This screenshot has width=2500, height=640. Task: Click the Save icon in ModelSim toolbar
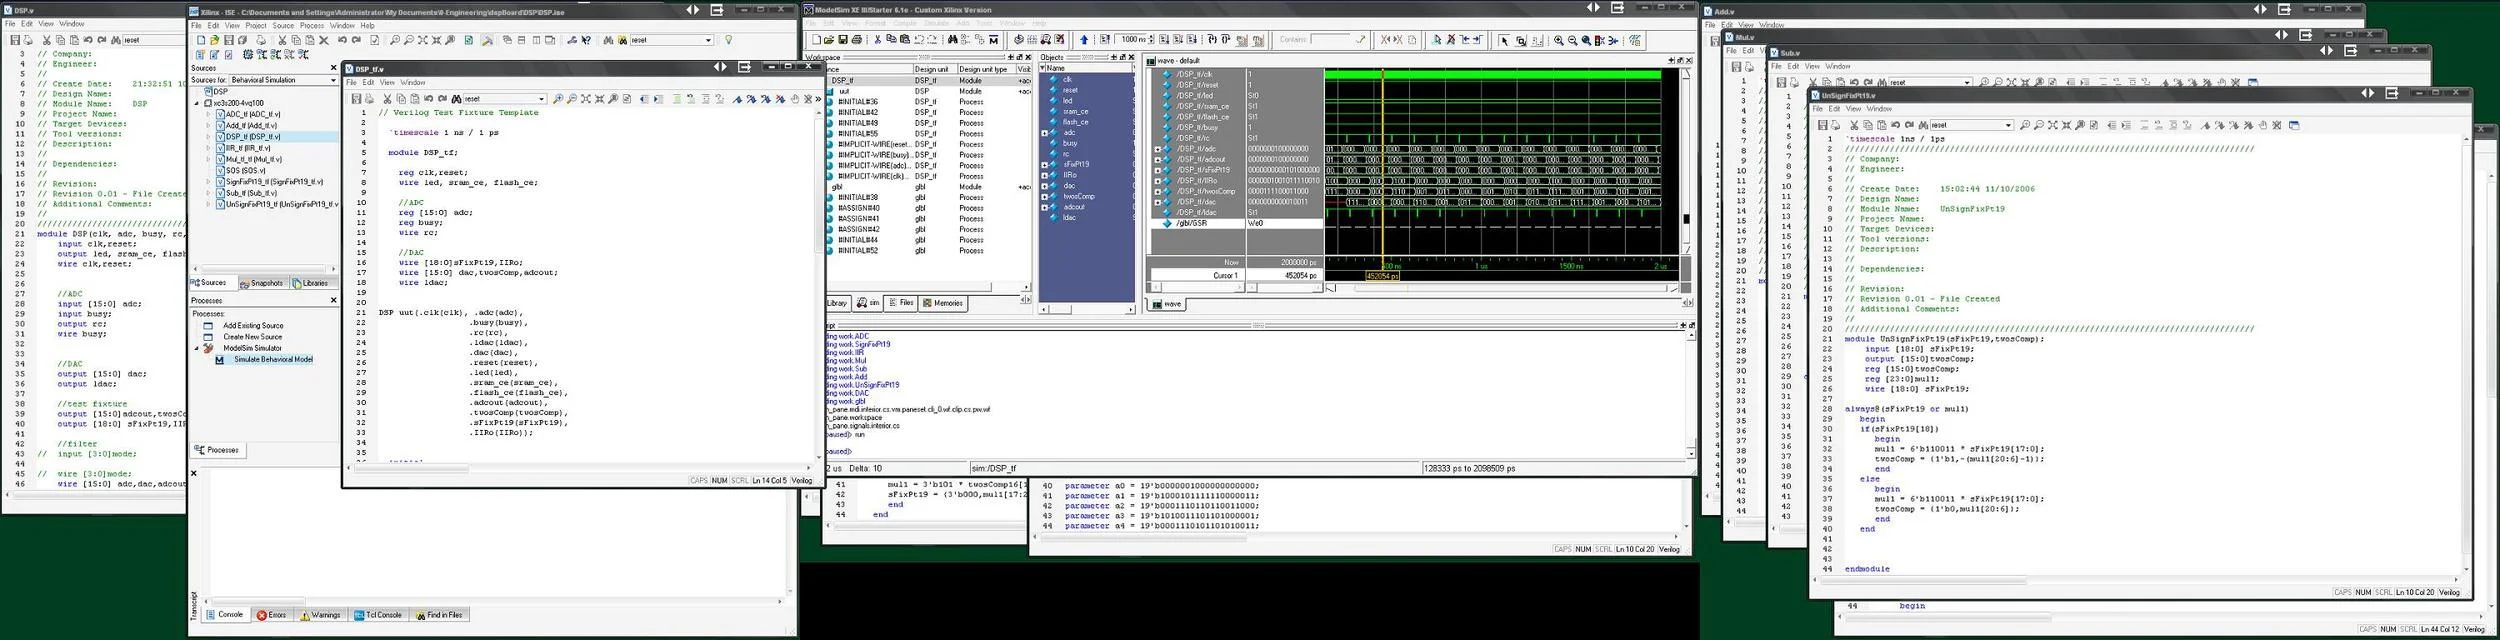pos(843,40)
